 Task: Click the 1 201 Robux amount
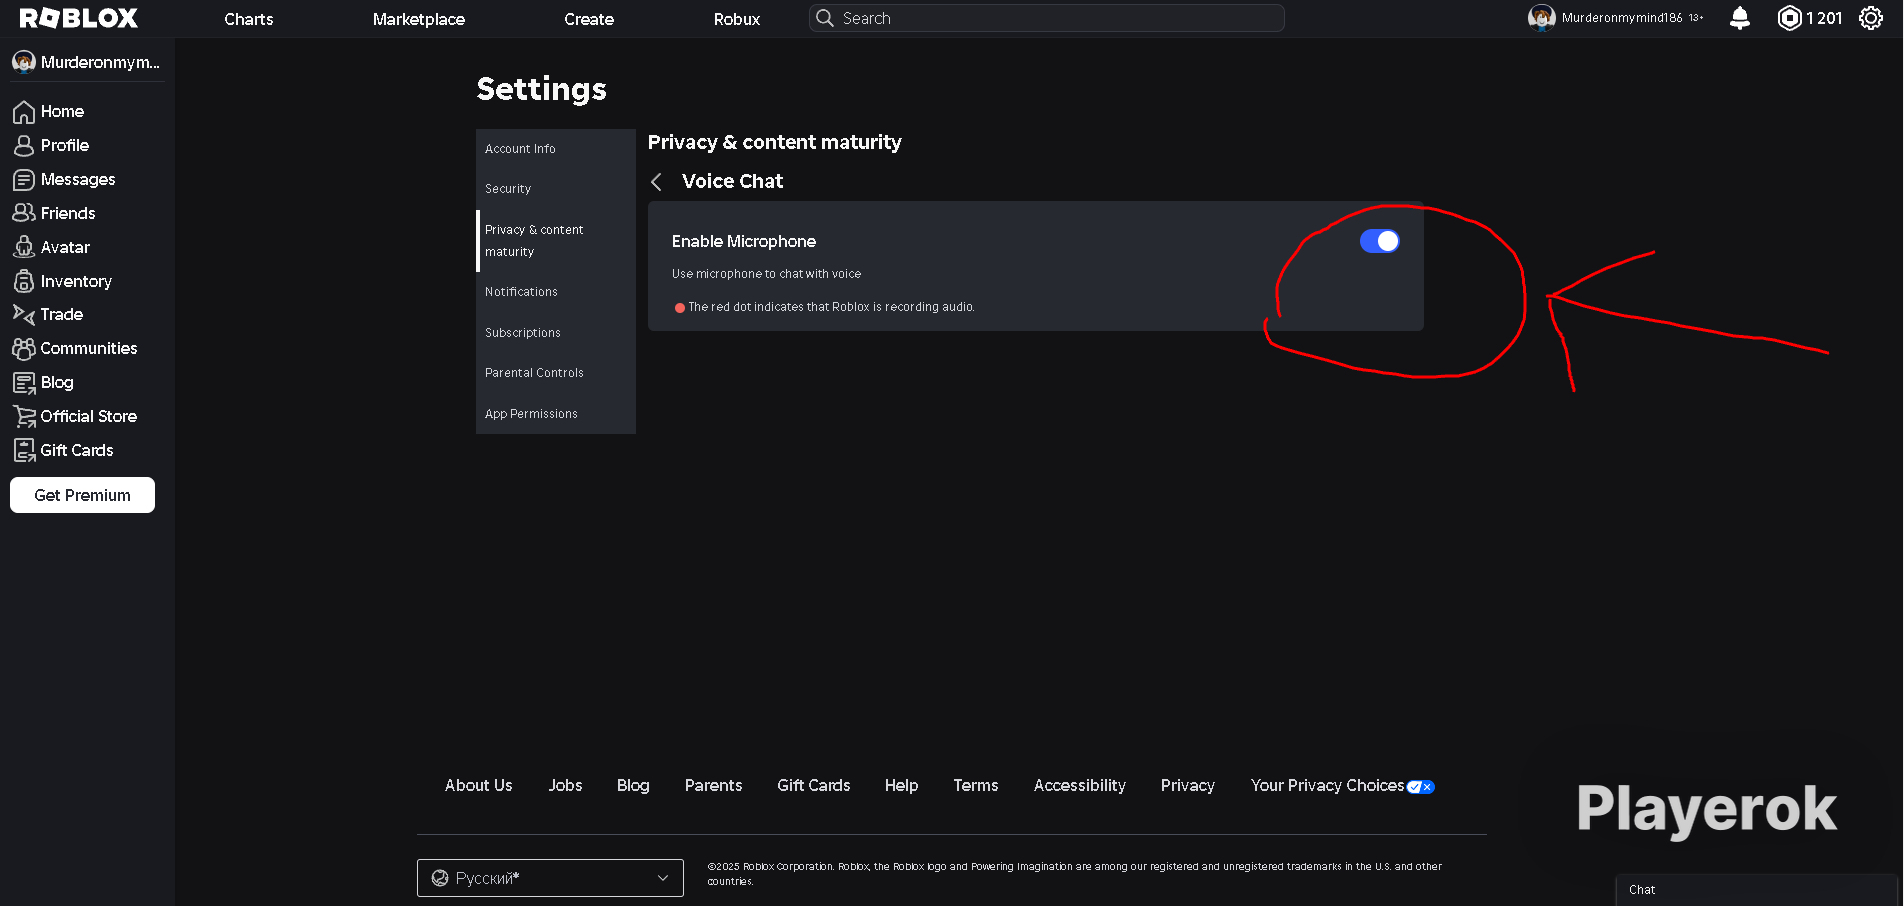point(1824,18)
